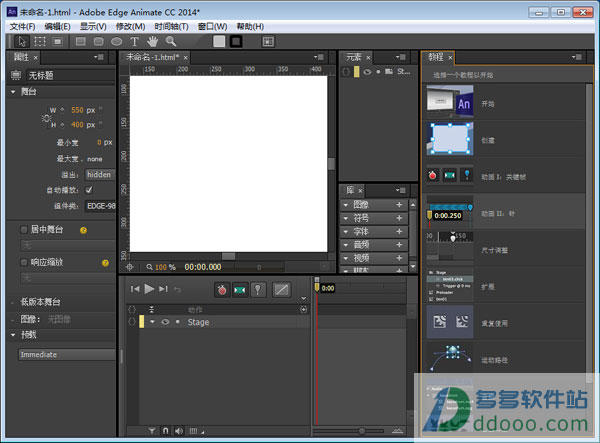Add video with the plus button

tap(399, 258)
